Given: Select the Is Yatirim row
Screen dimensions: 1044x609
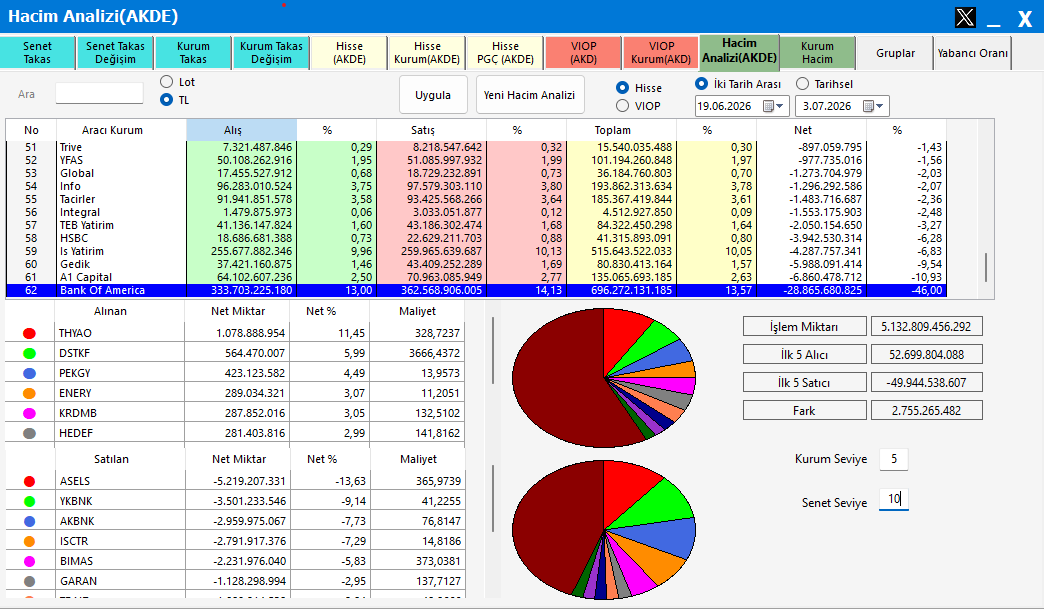Looking at the screenshot, I should point(476,251).
